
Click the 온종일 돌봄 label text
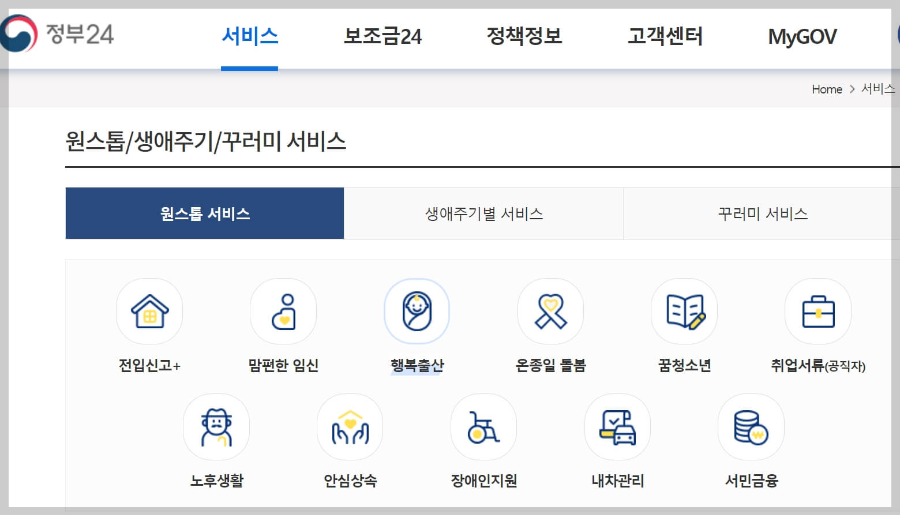pyautogui.click(x=550, y=365)
